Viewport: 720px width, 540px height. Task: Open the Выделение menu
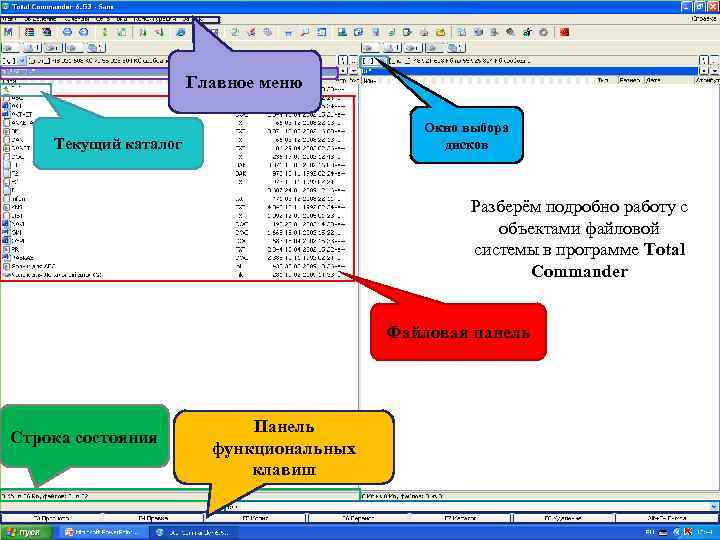[39, 20]
